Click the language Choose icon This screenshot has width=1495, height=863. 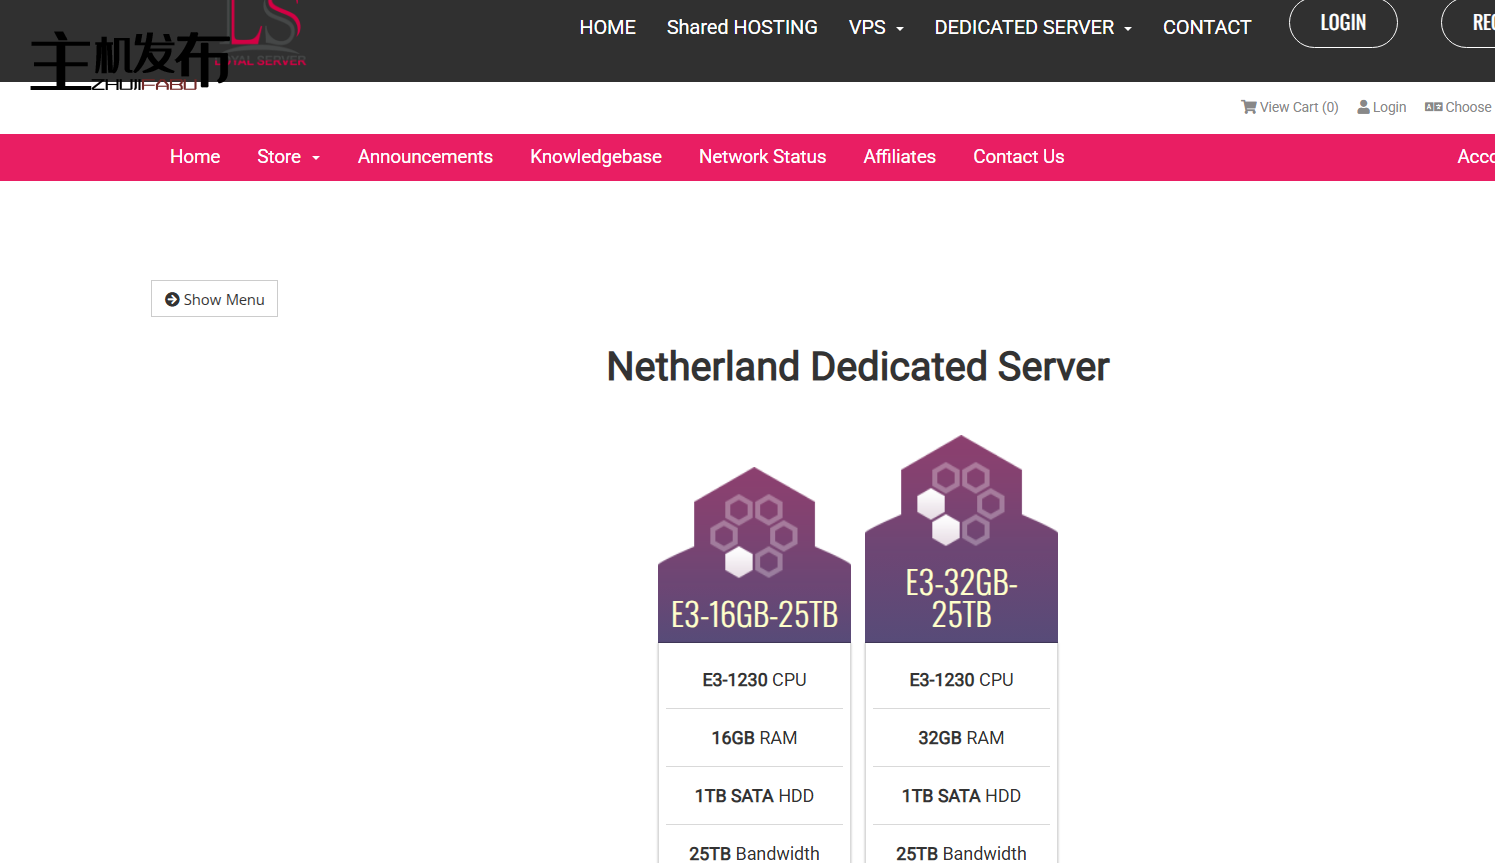(1433, 107)
